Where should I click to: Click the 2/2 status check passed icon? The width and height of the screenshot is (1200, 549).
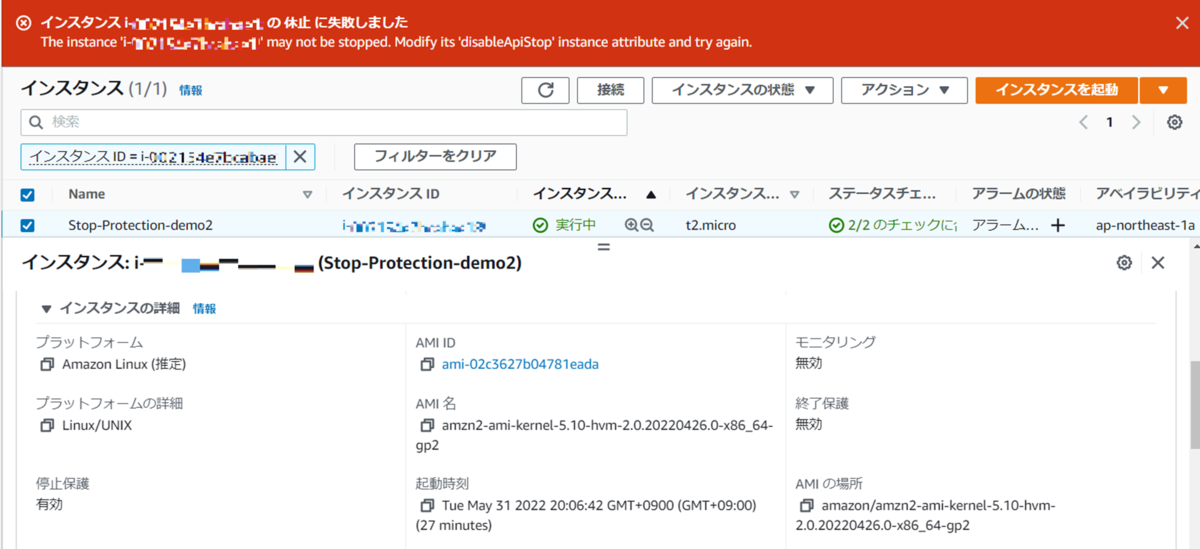point(836,226)
